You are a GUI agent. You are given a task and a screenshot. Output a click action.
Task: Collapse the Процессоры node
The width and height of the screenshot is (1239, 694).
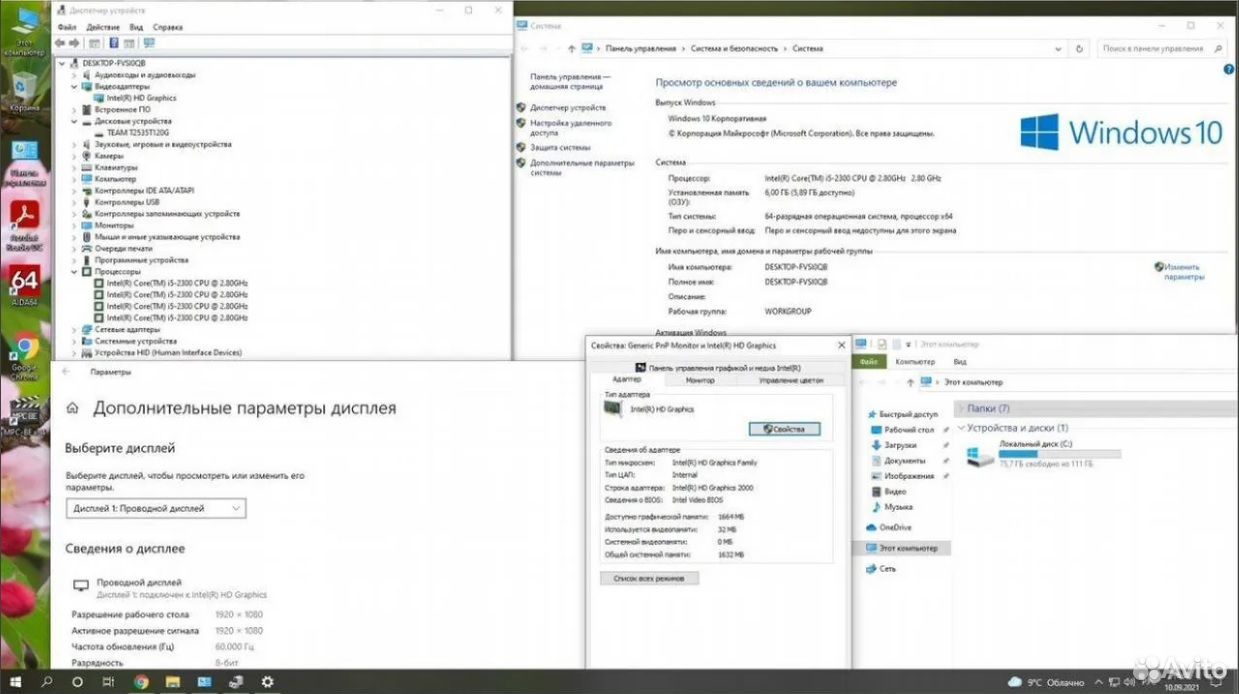point(75,272)
